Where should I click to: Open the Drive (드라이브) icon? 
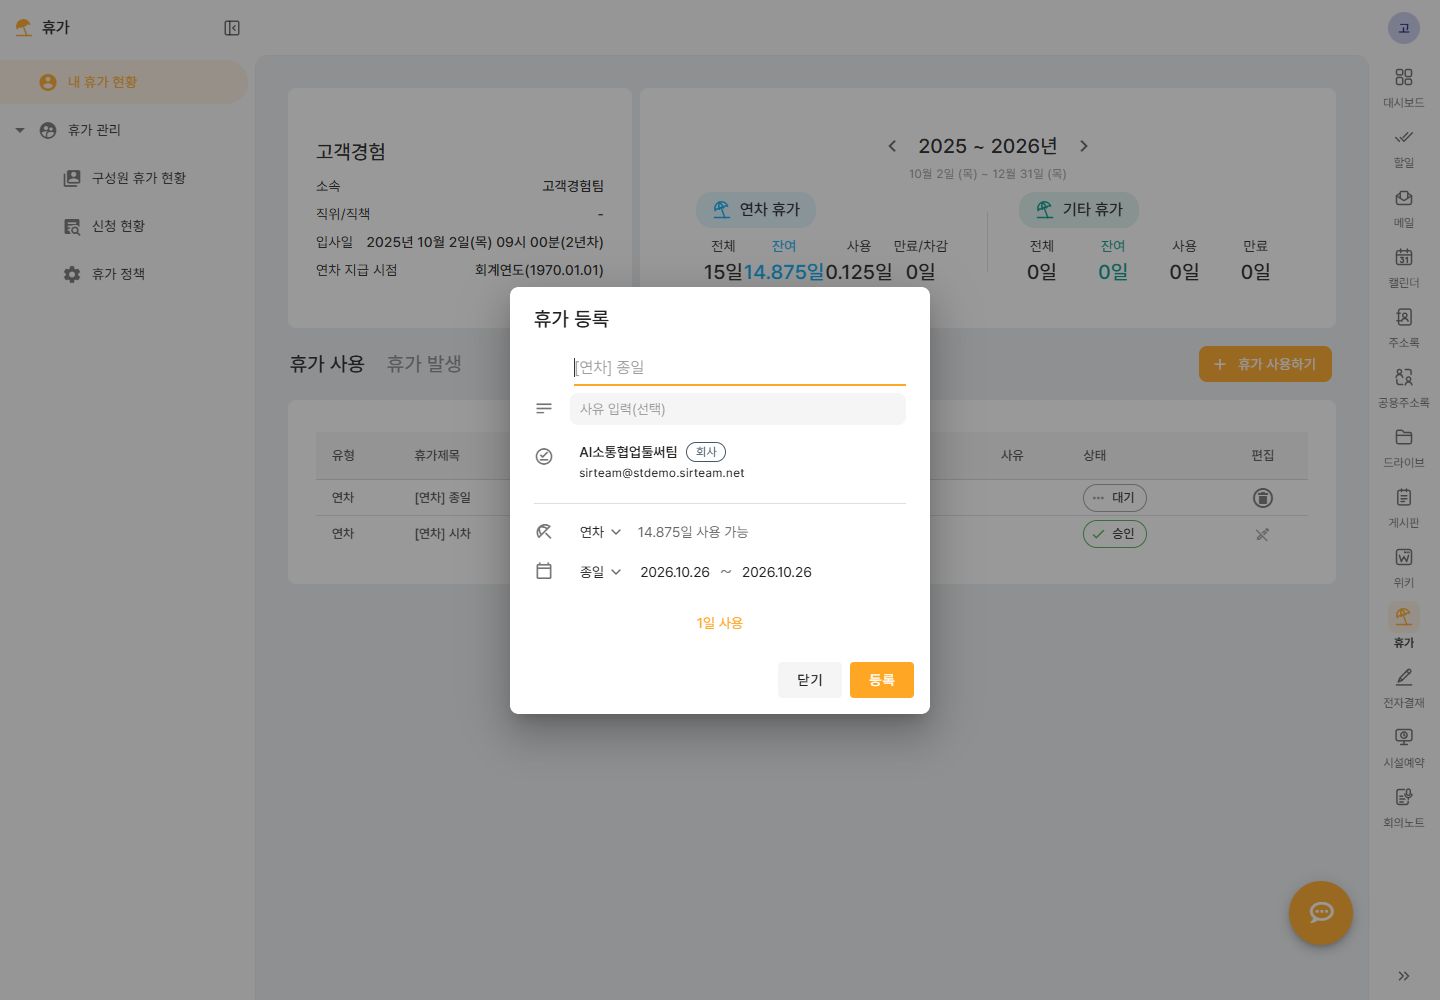point(1404,437)
